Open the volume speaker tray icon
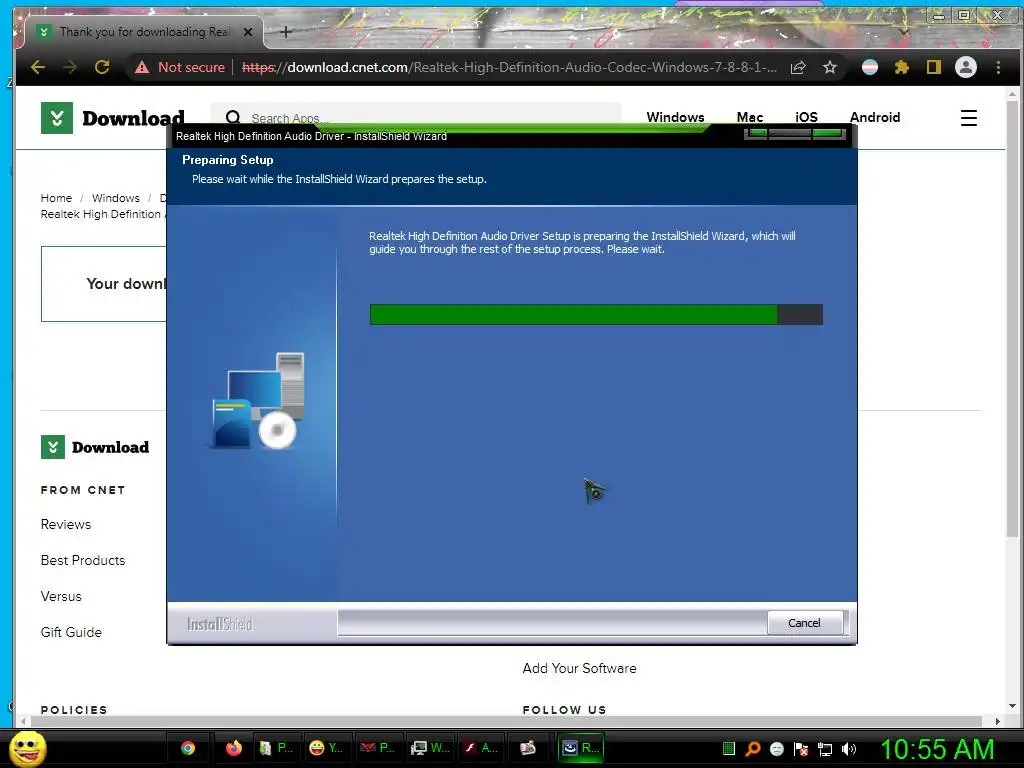1024x768 pixels. pyautogui.click(x=849, y=749)
